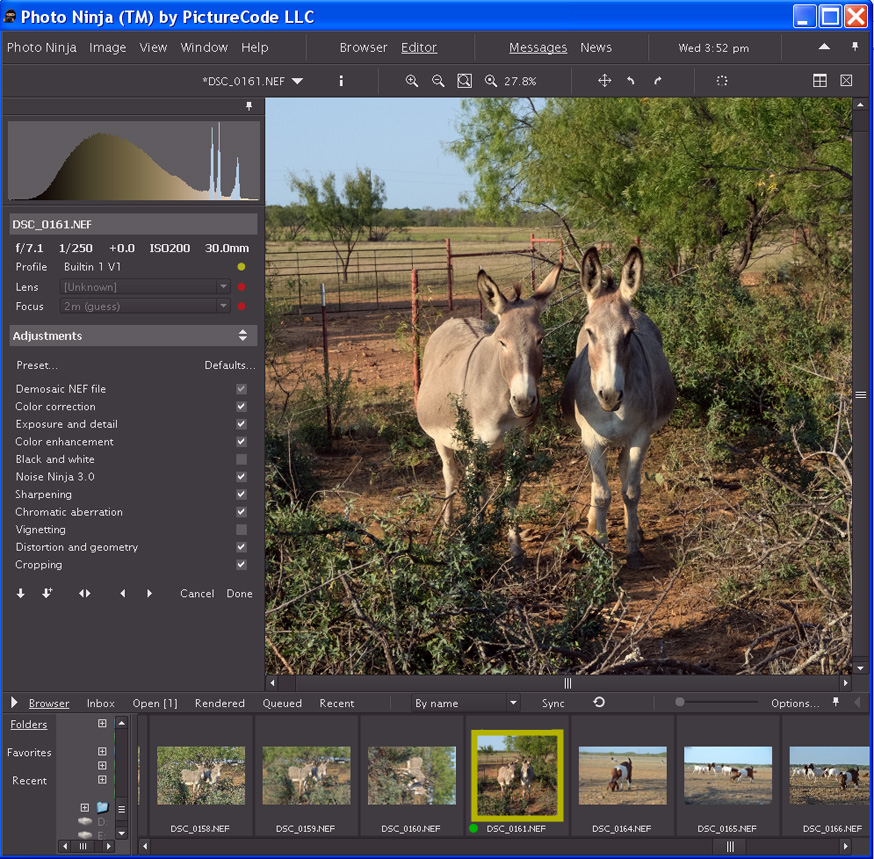Image resolution: width=874 pixels, height=859 pixels.
Task: Expand the Favorites tree node
Action: pos(102,751)
